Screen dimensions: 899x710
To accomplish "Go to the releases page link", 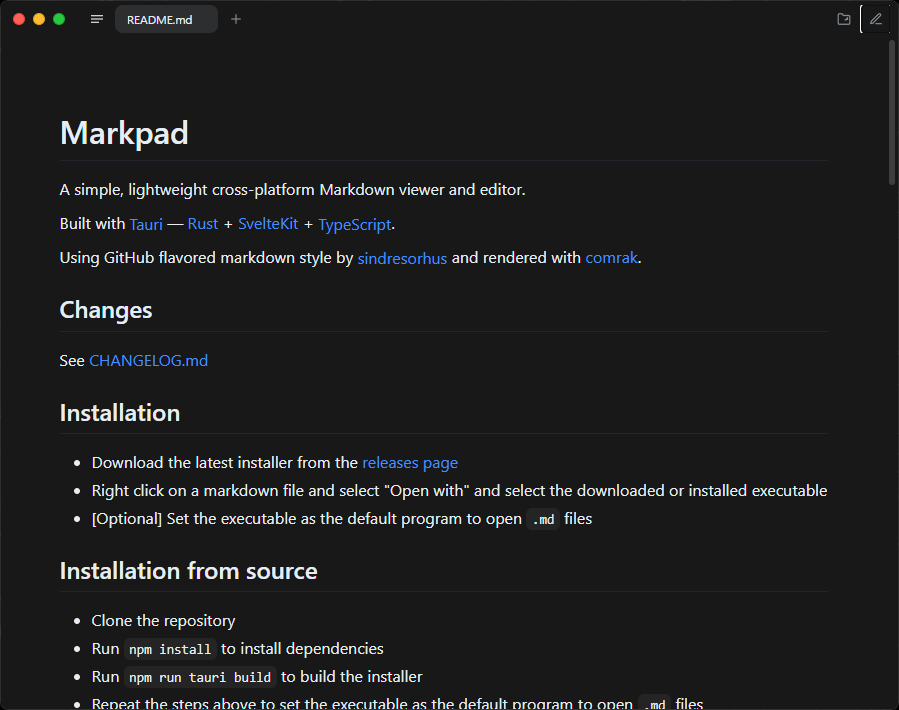I will click(x=410, y=462).
